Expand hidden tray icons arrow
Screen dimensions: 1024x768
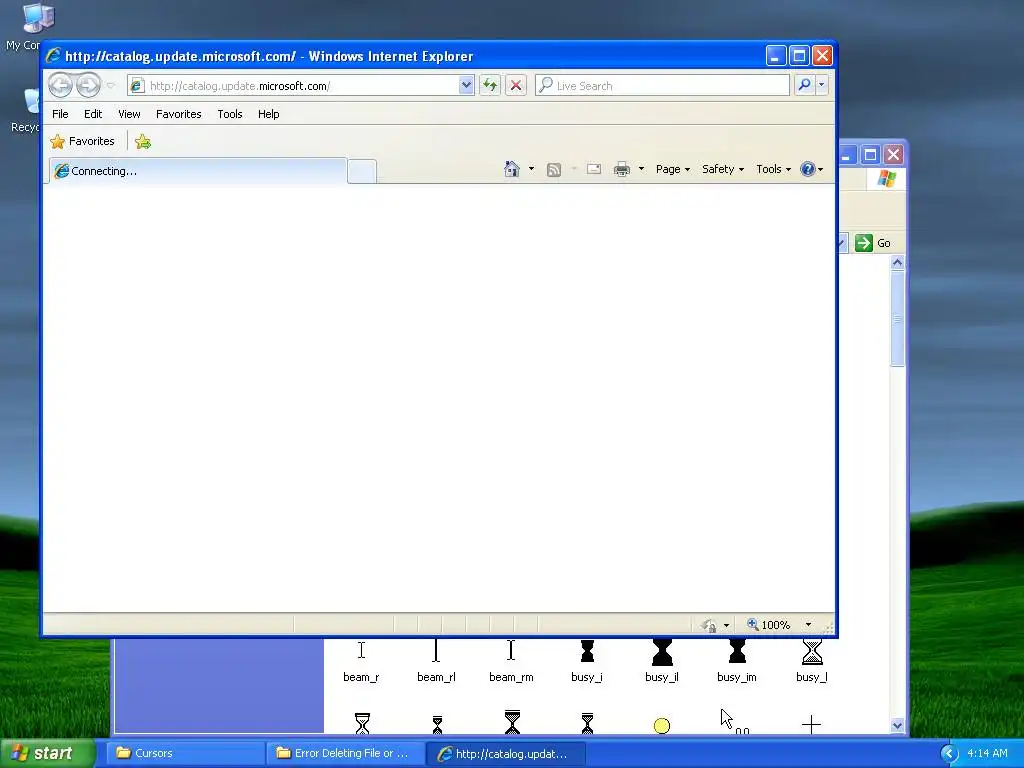click(x=949, y=754)
